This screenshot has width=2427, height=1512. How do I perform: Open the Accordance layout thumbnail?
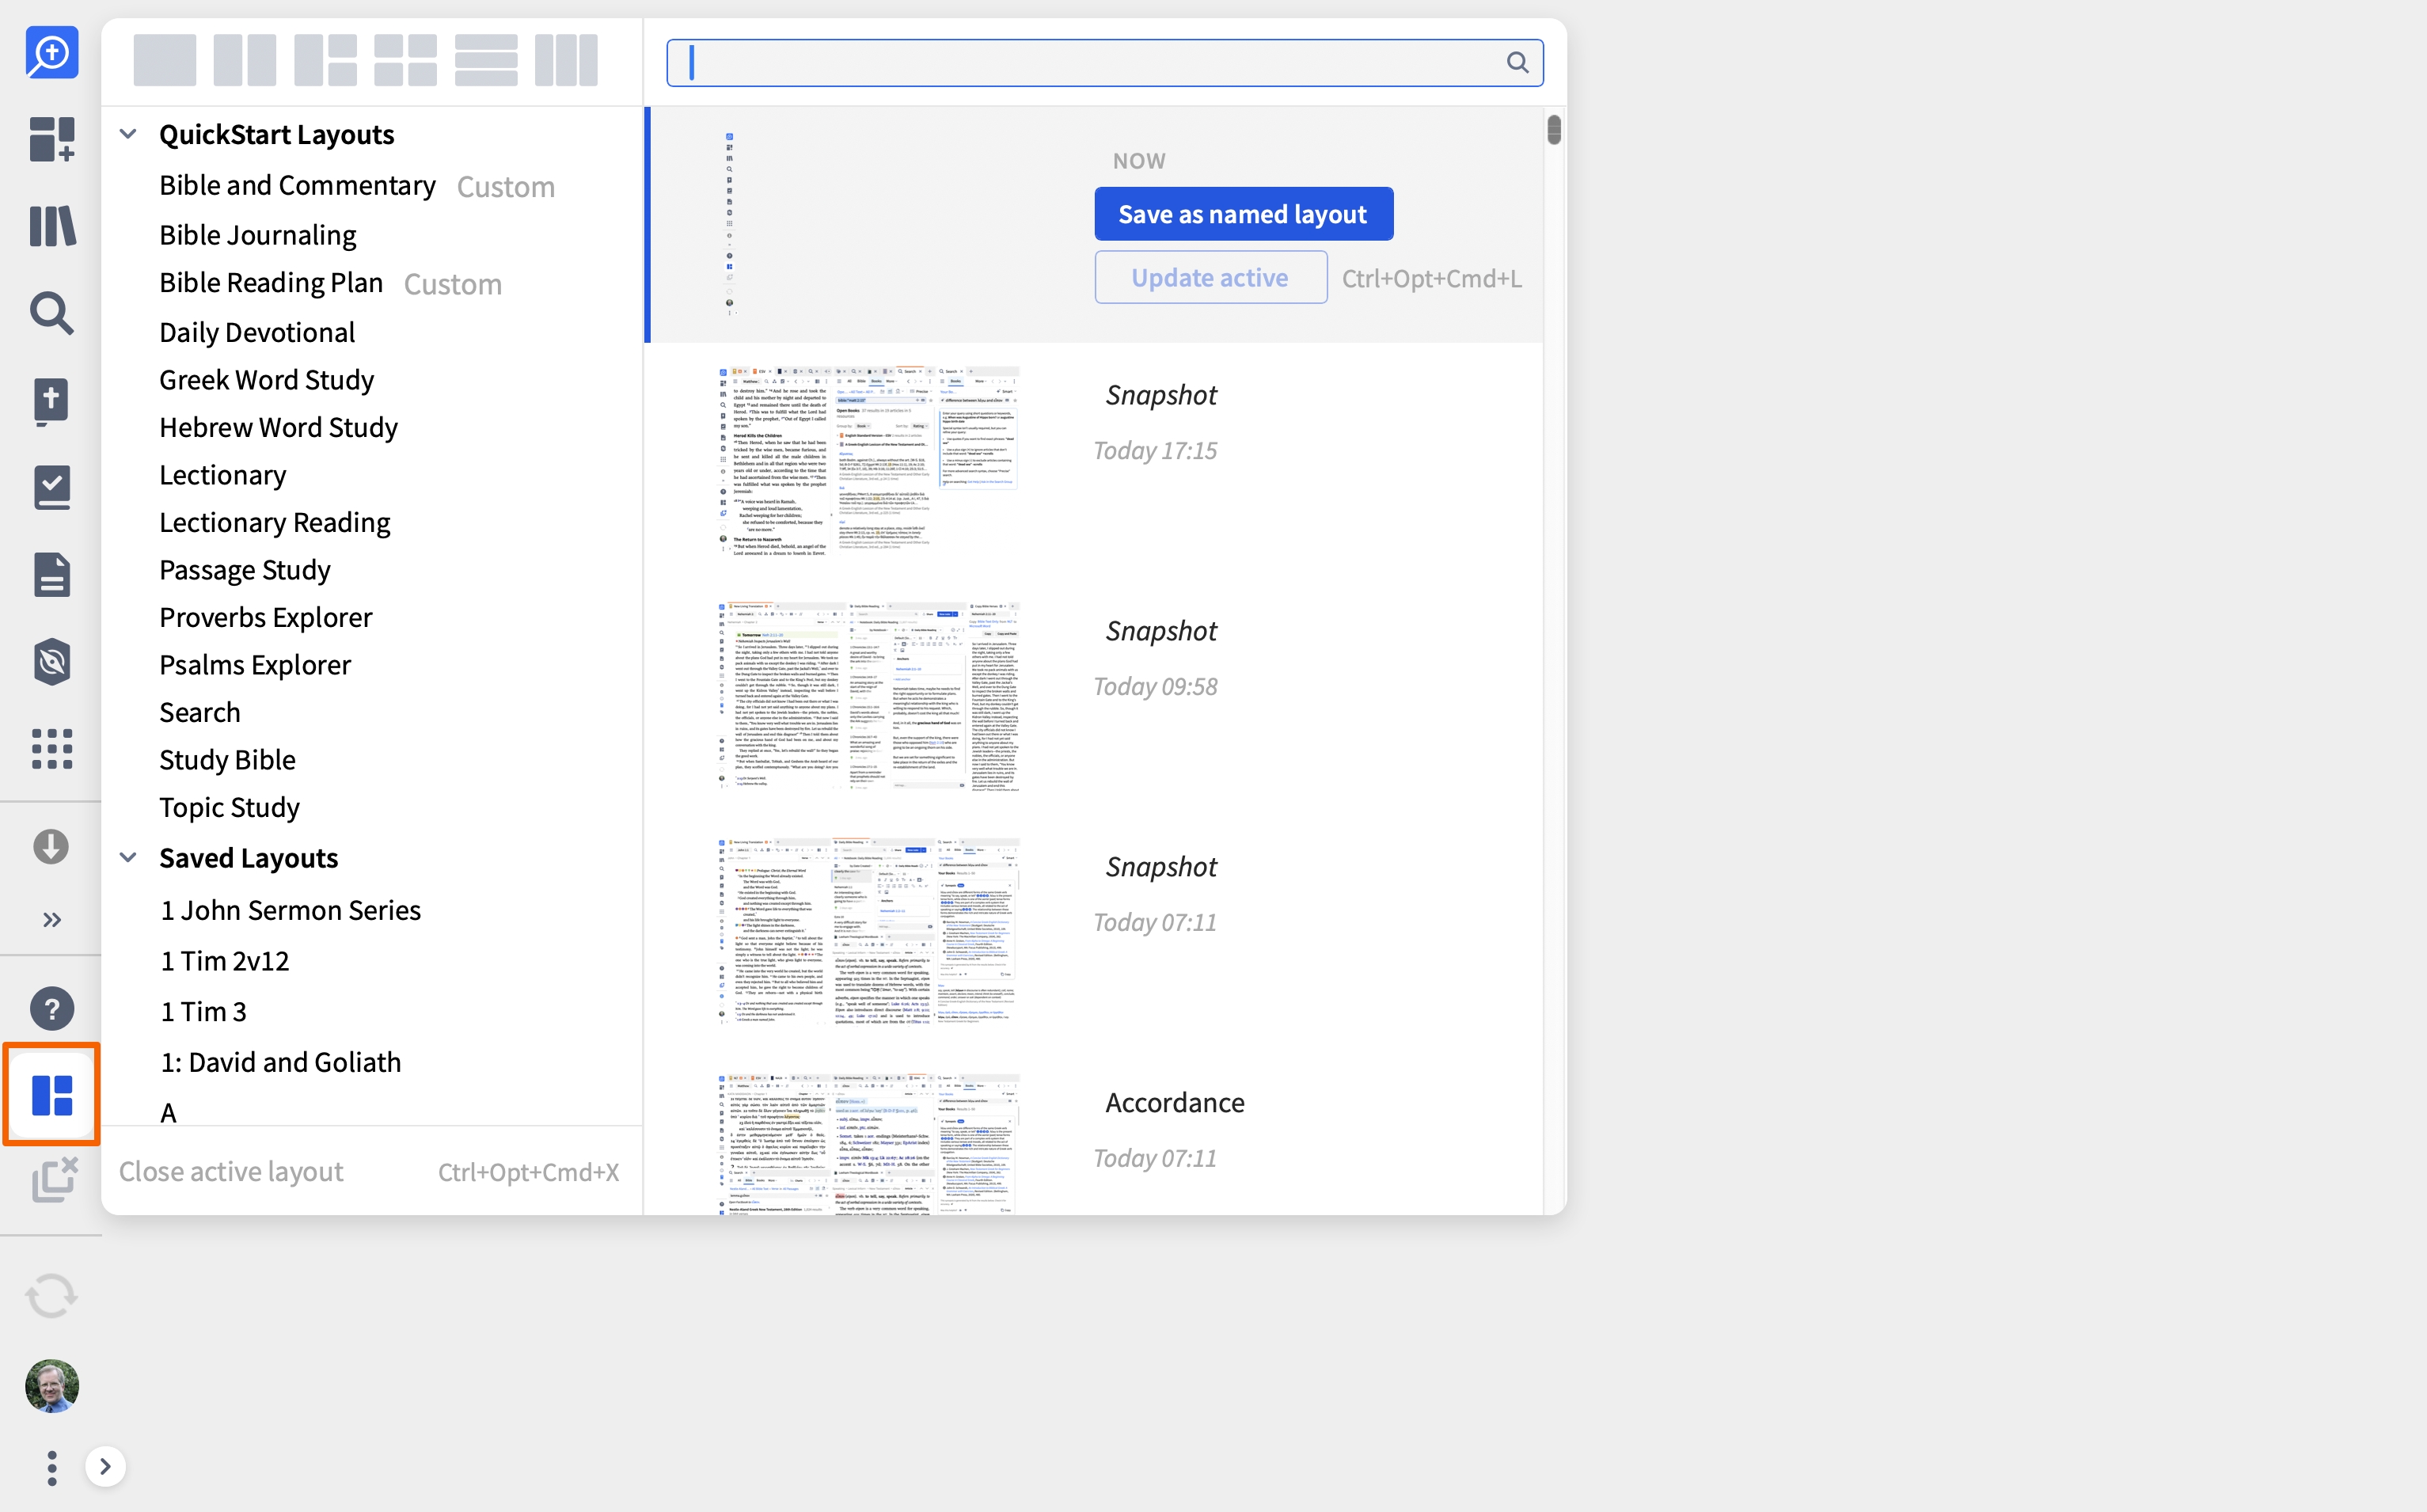(869, 1144)
